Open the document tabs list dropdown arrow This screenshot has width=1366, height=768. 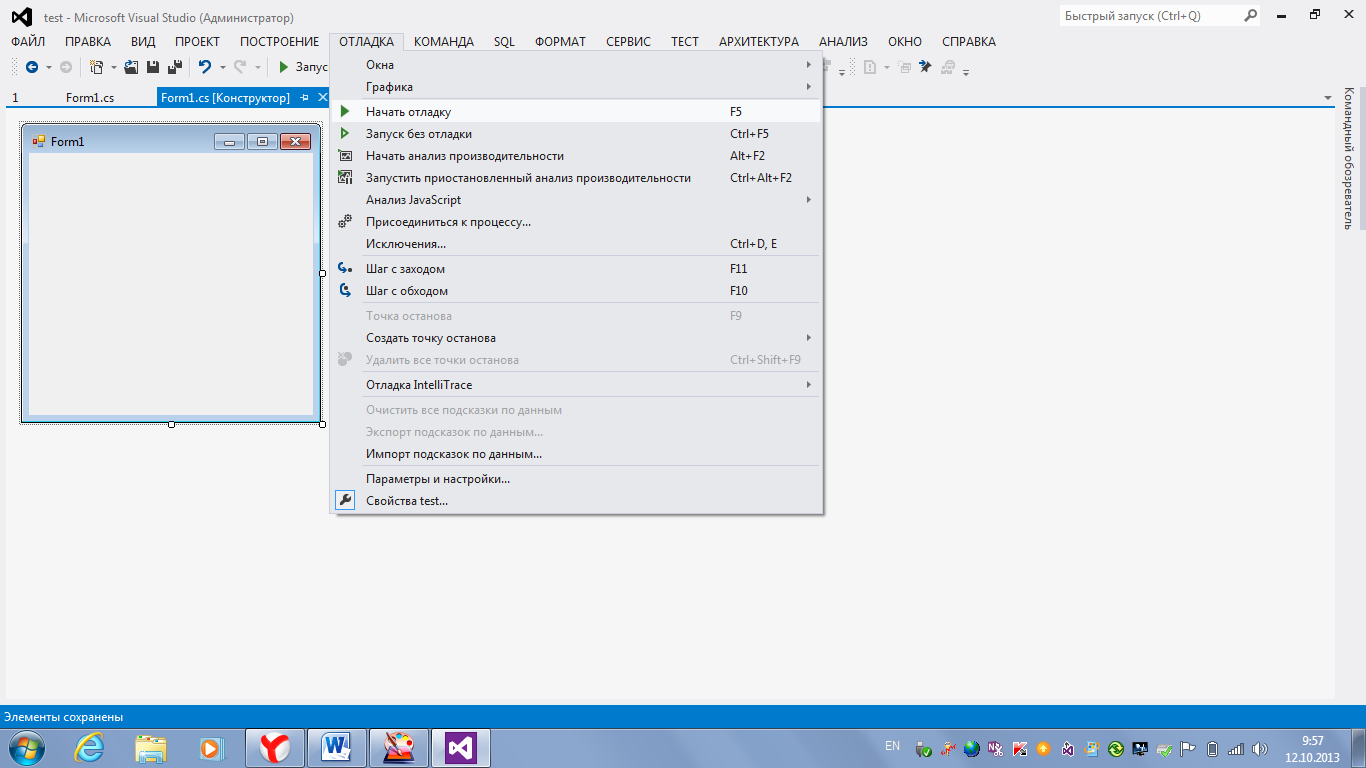tap(1328, 98)
